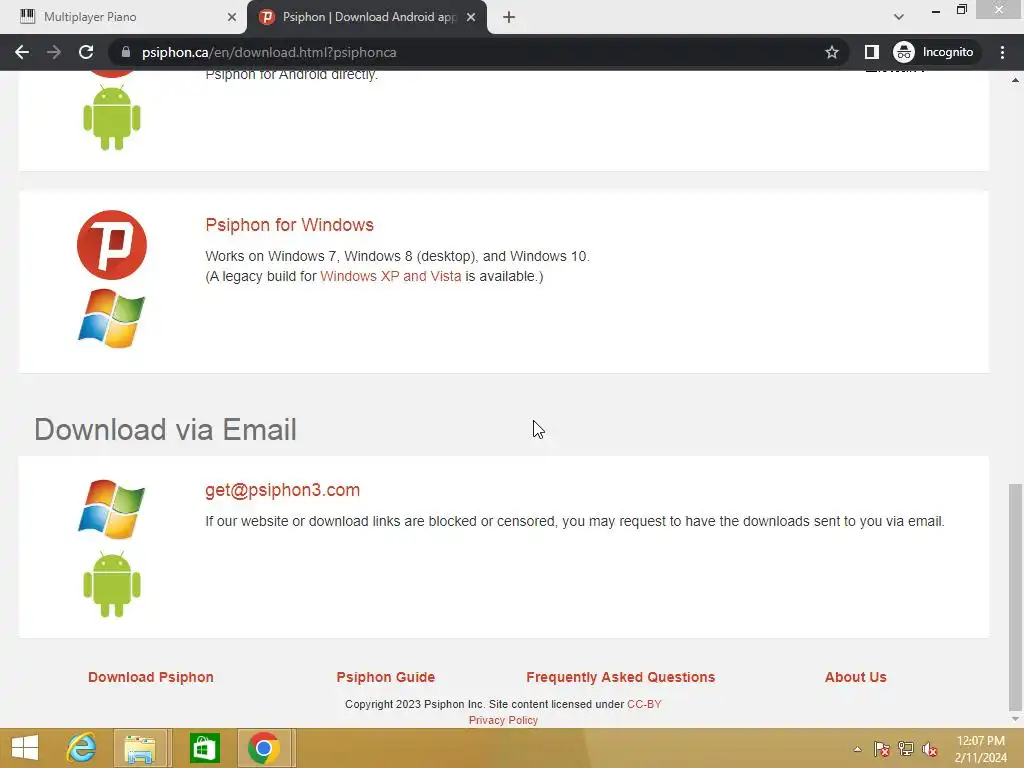Image resolution: width=1024 pixels, height=768 pixels.
Task: Open the CC-BY license link
Action: tap(644, 704)
